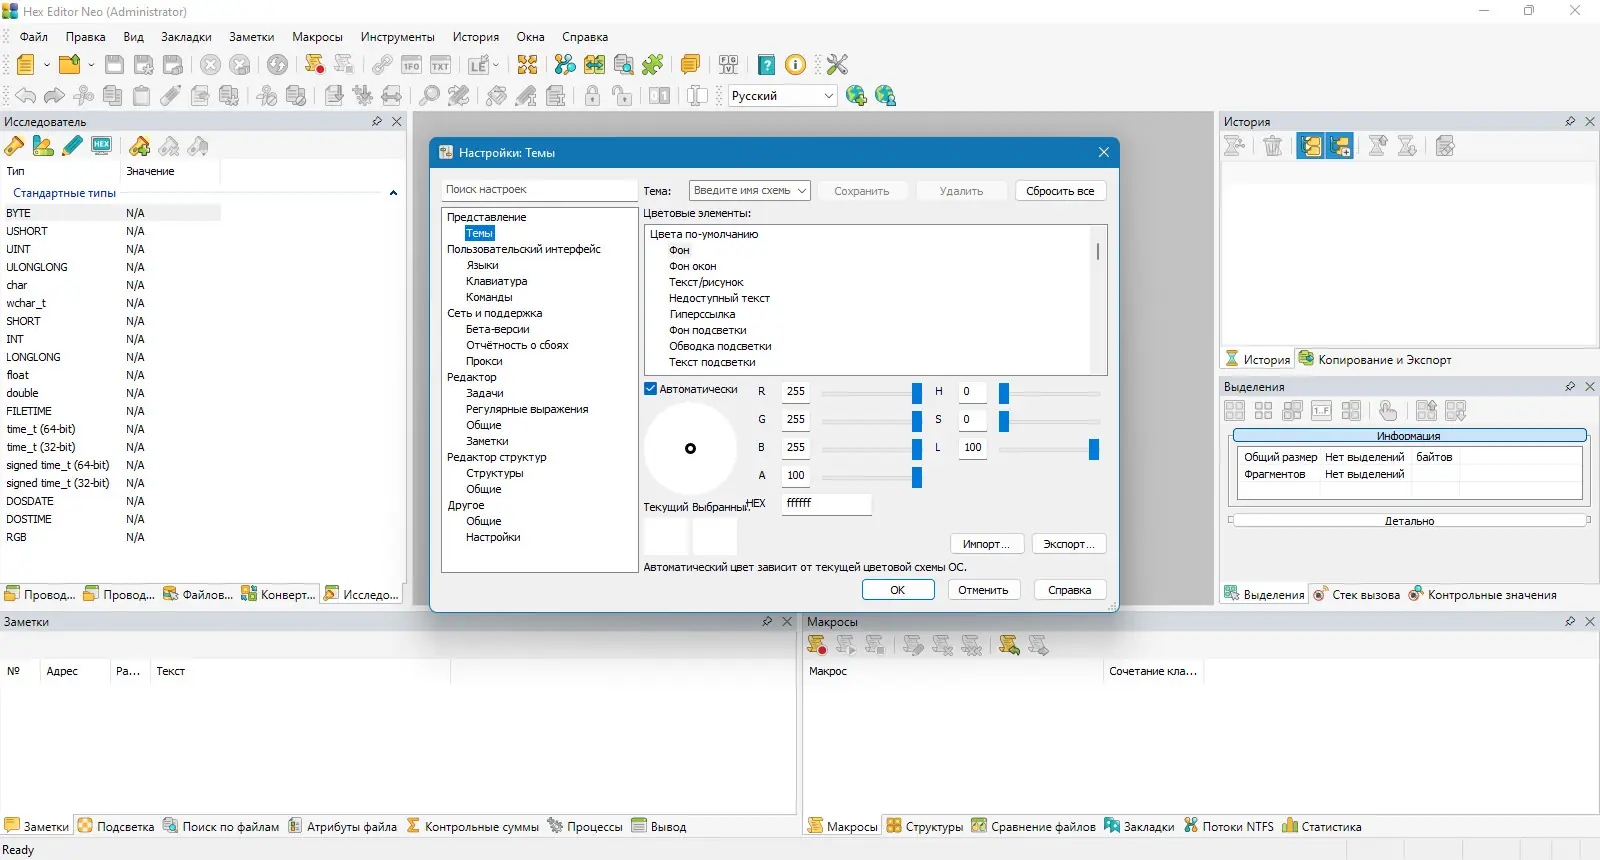Click the flashlight icon in Исследователь panel
Viewport: 1600px width, 860px height.
(14, 146)
